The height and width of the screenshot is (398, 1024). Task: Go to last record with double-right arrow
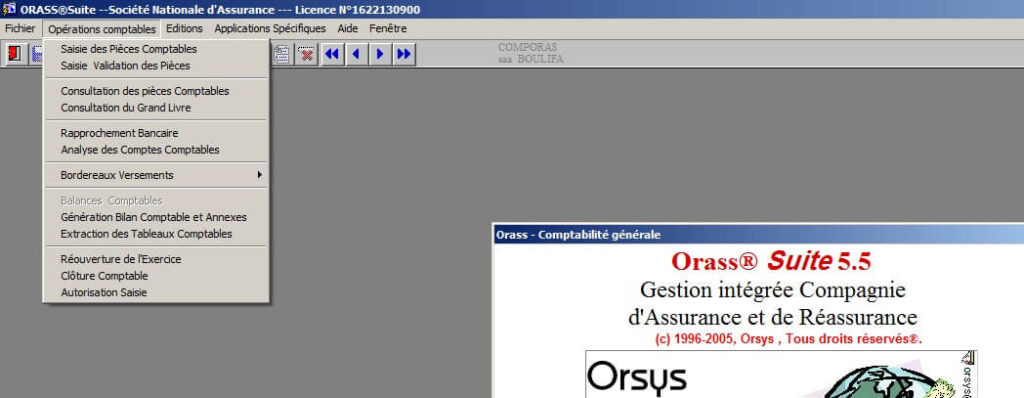click(x=404, y=54)
